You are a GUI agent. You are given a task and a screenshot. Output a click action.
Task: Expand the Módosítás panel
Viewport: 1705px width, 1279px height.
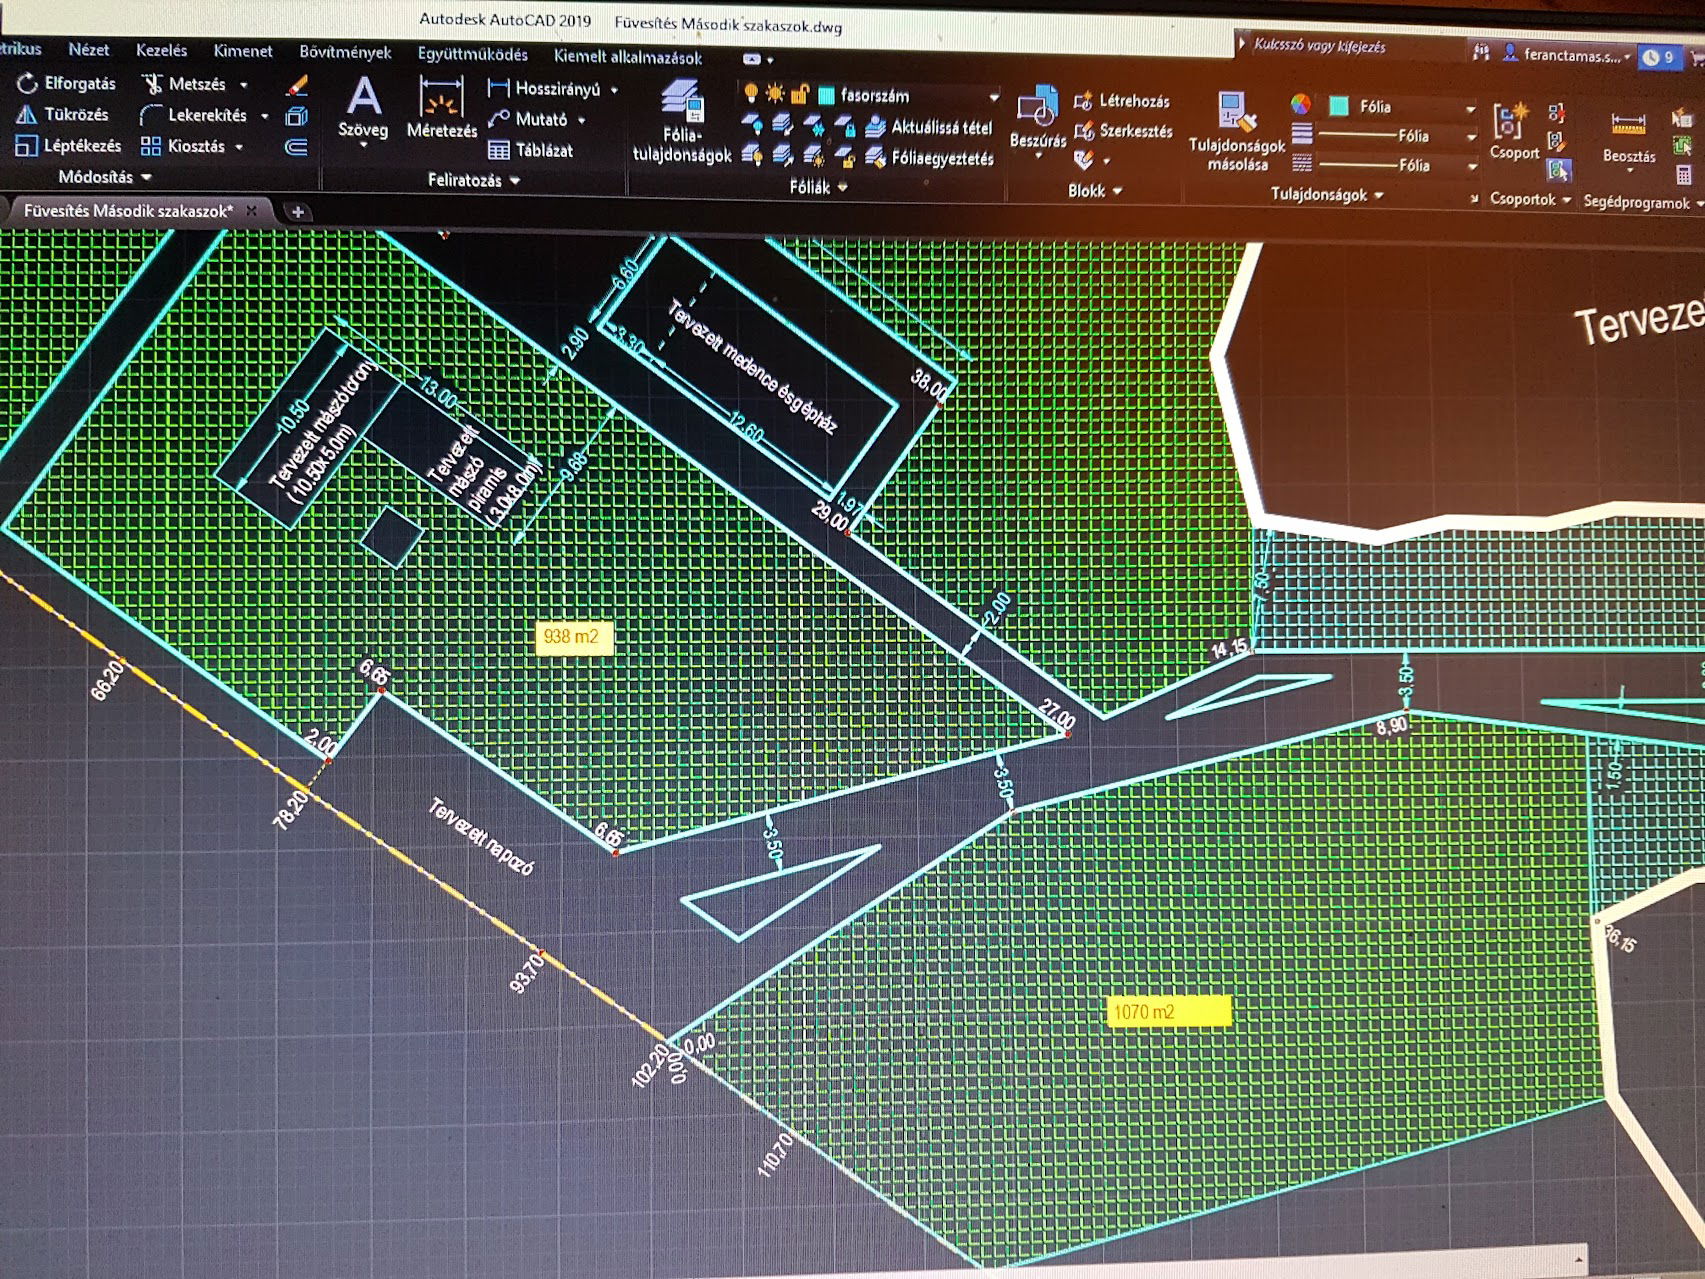(104, 177)
